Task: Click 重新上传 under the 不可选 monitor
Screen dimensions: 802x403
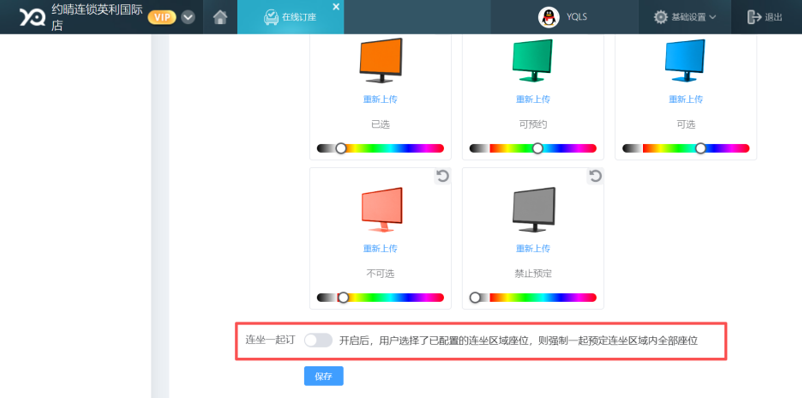Action: tap(380, 249)
